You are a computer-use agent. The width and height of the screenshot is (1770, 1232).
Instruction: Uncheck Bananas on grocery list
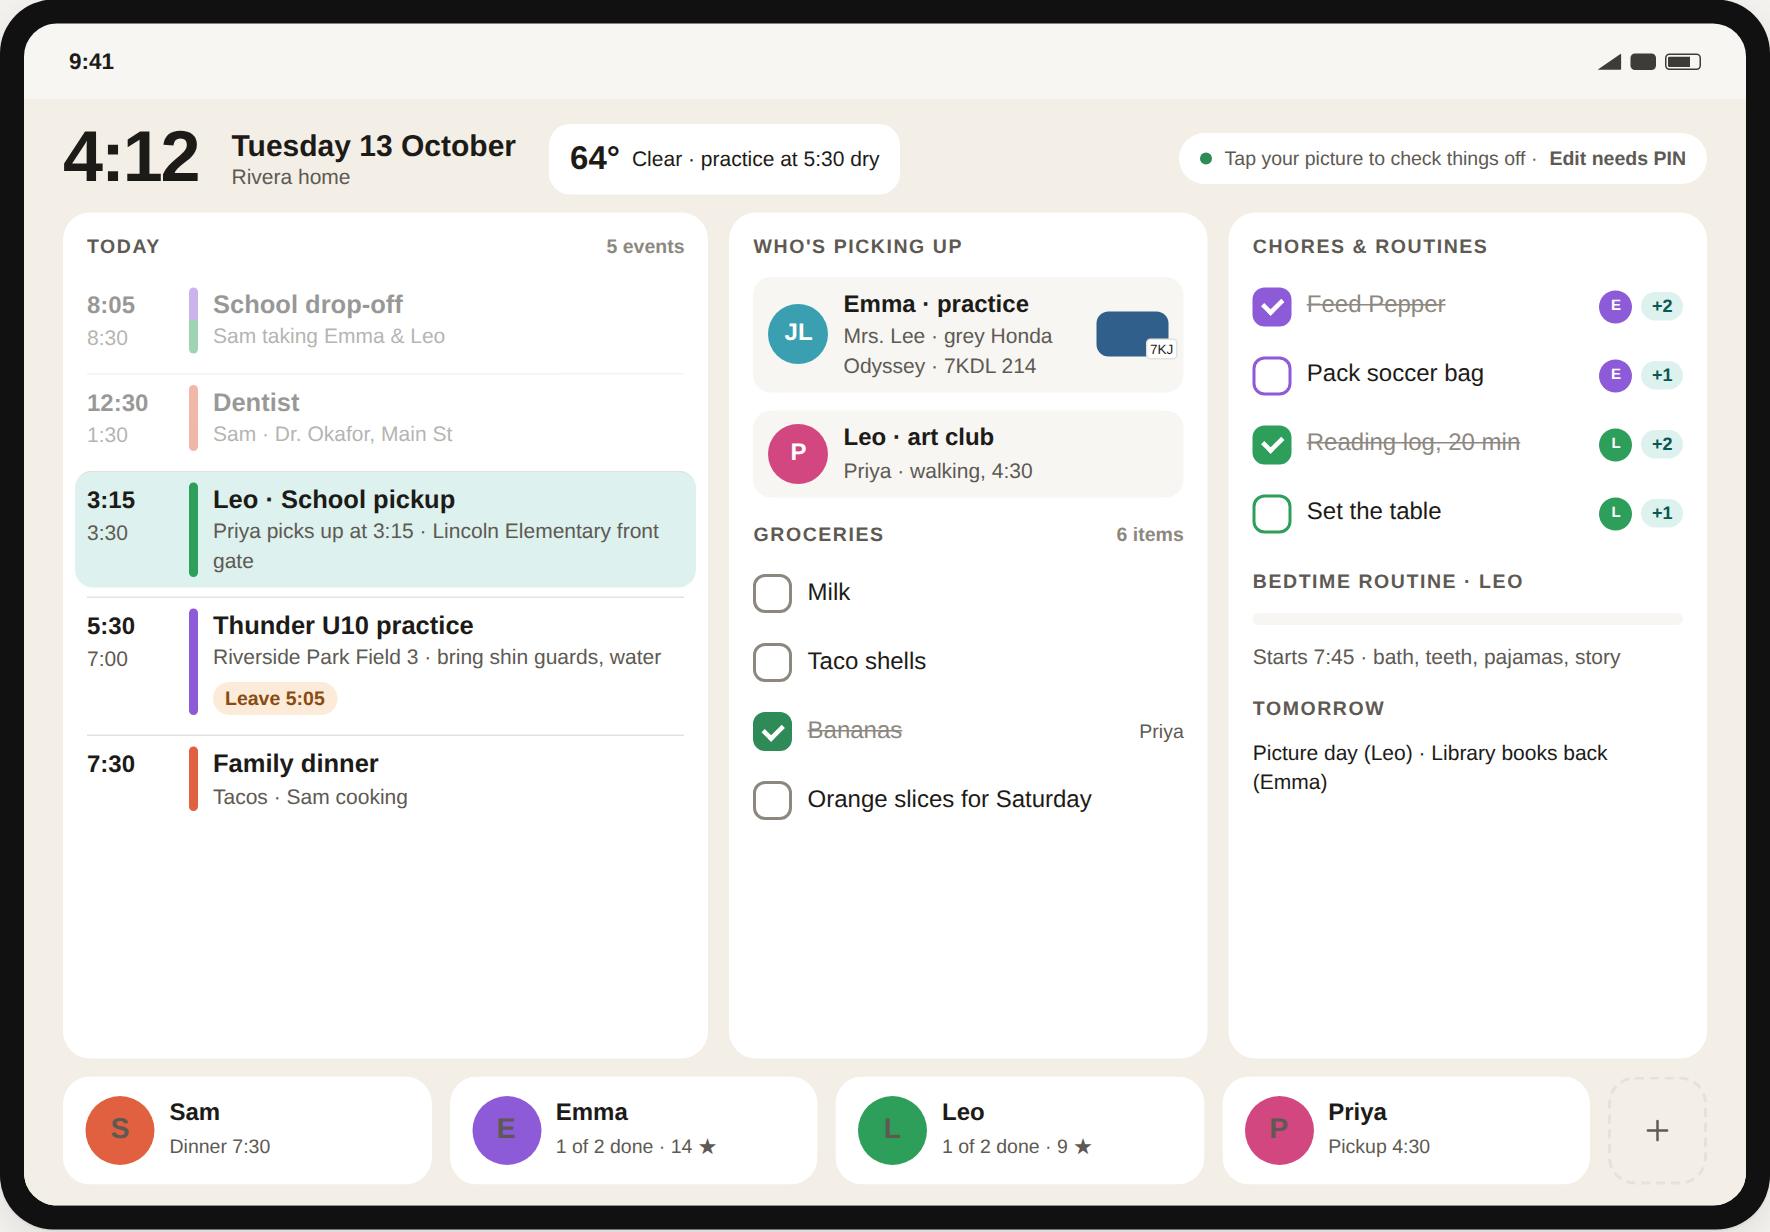pos(772,731)
